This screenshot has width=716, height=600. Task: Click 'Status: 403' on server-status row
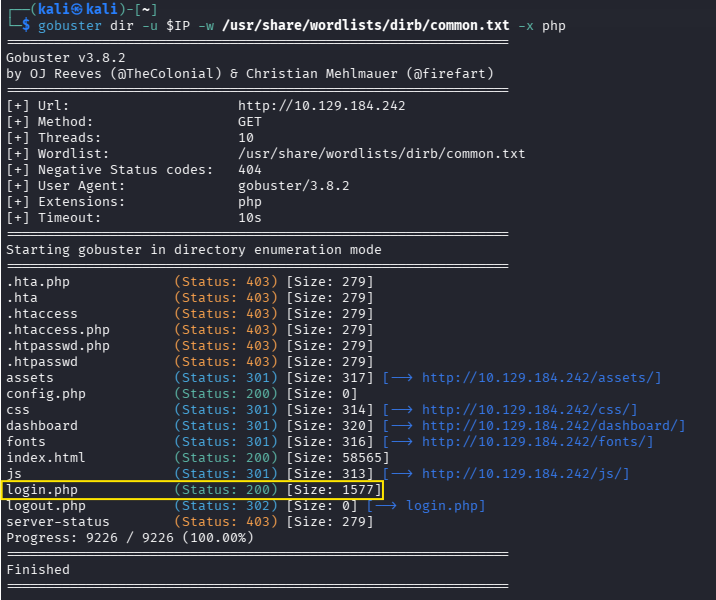226,522
